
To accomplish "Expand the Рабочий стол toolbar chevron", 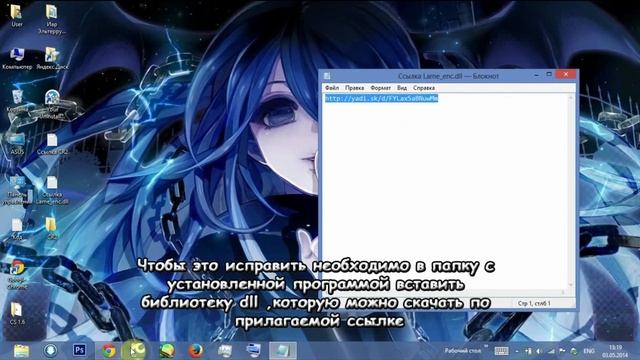I will coord(486,347).
